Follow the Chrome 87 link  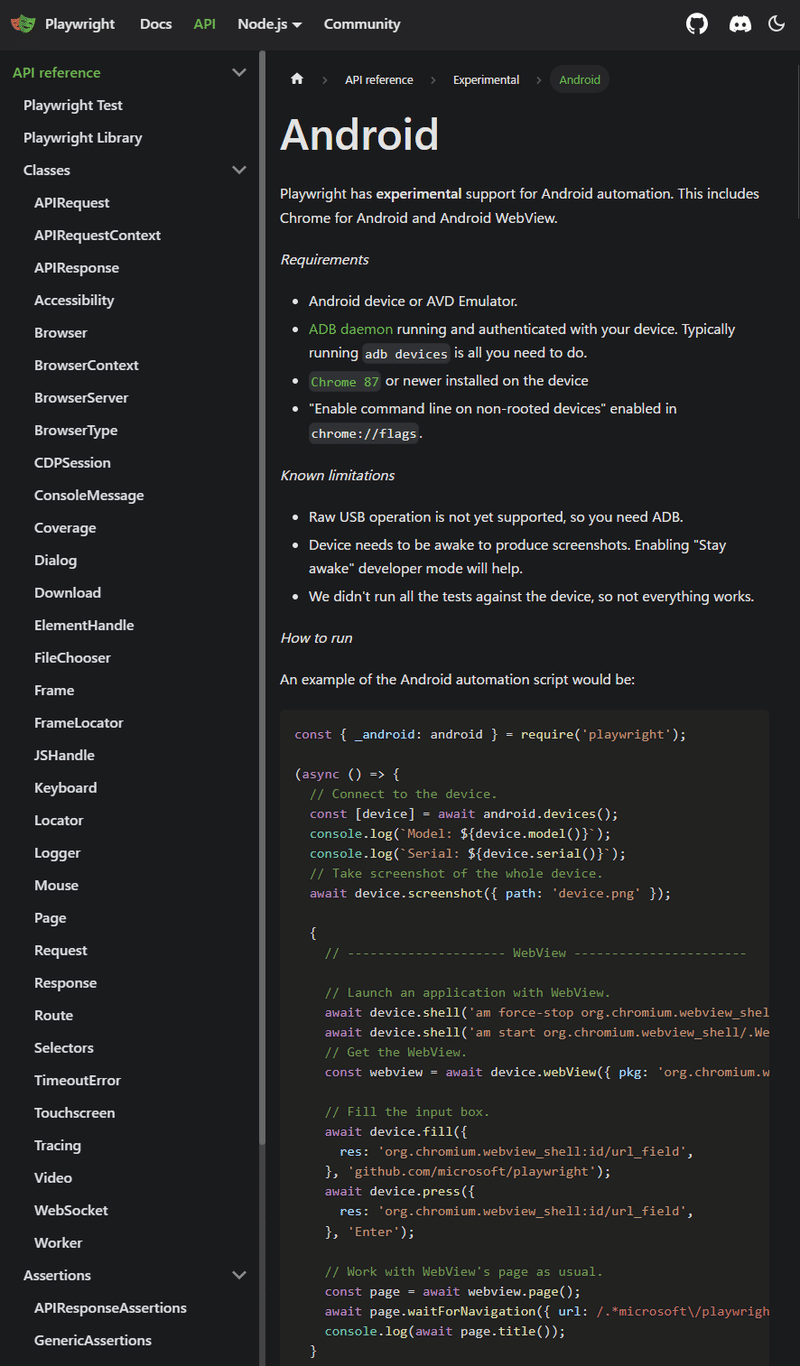[x=345, y=381]
